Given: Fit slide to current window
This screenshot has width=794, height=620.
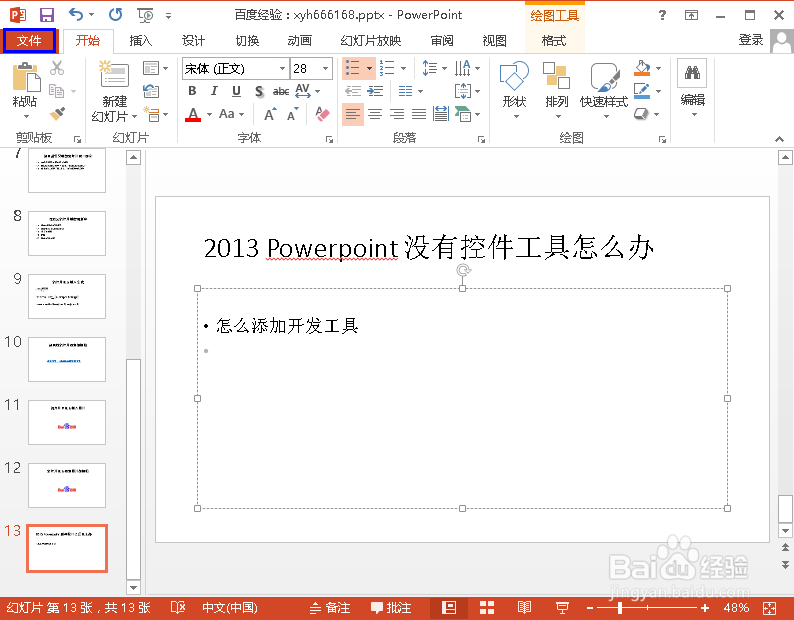Looking at the screenshot, I should click(769, 607).
